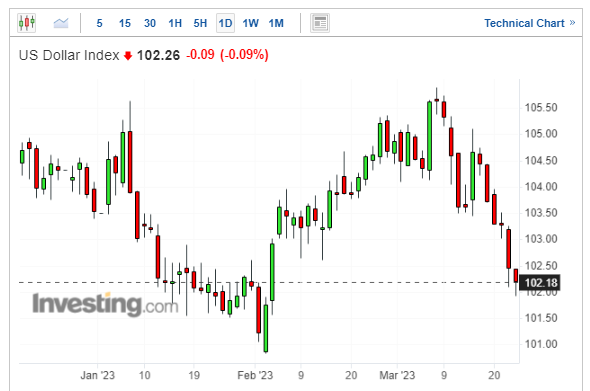Click the 103.50 axis label
The height and width of the screenshot is (391, 590).
[541, 213]
